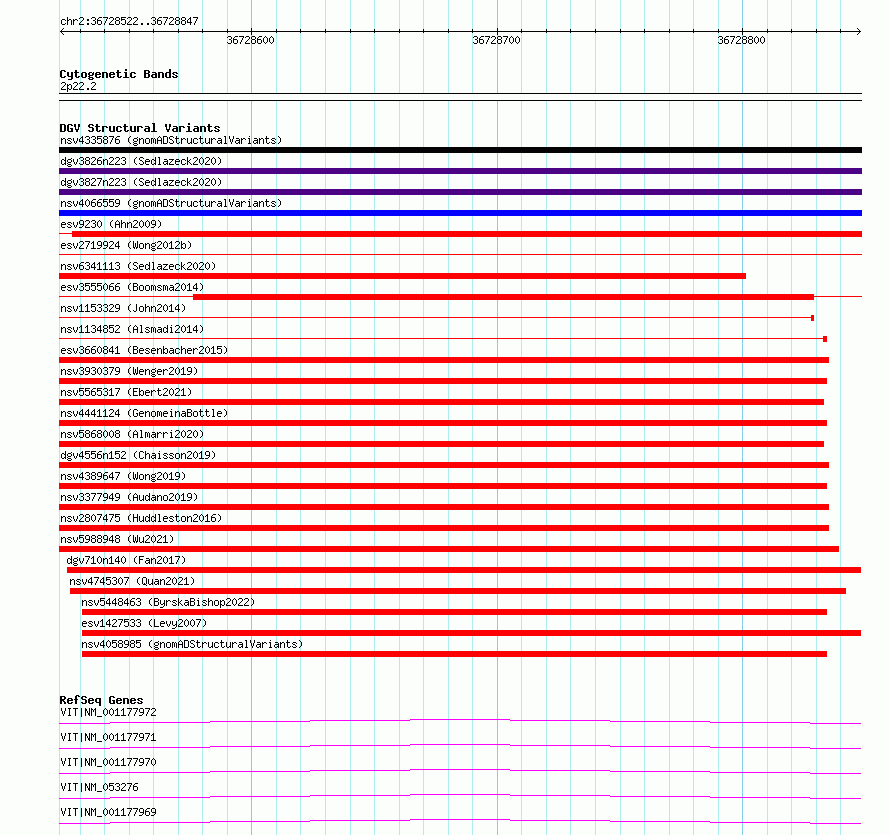Open the nsv4389647 (Wong2019) label
Screen dimensions: 890x835
click(123, 476)
